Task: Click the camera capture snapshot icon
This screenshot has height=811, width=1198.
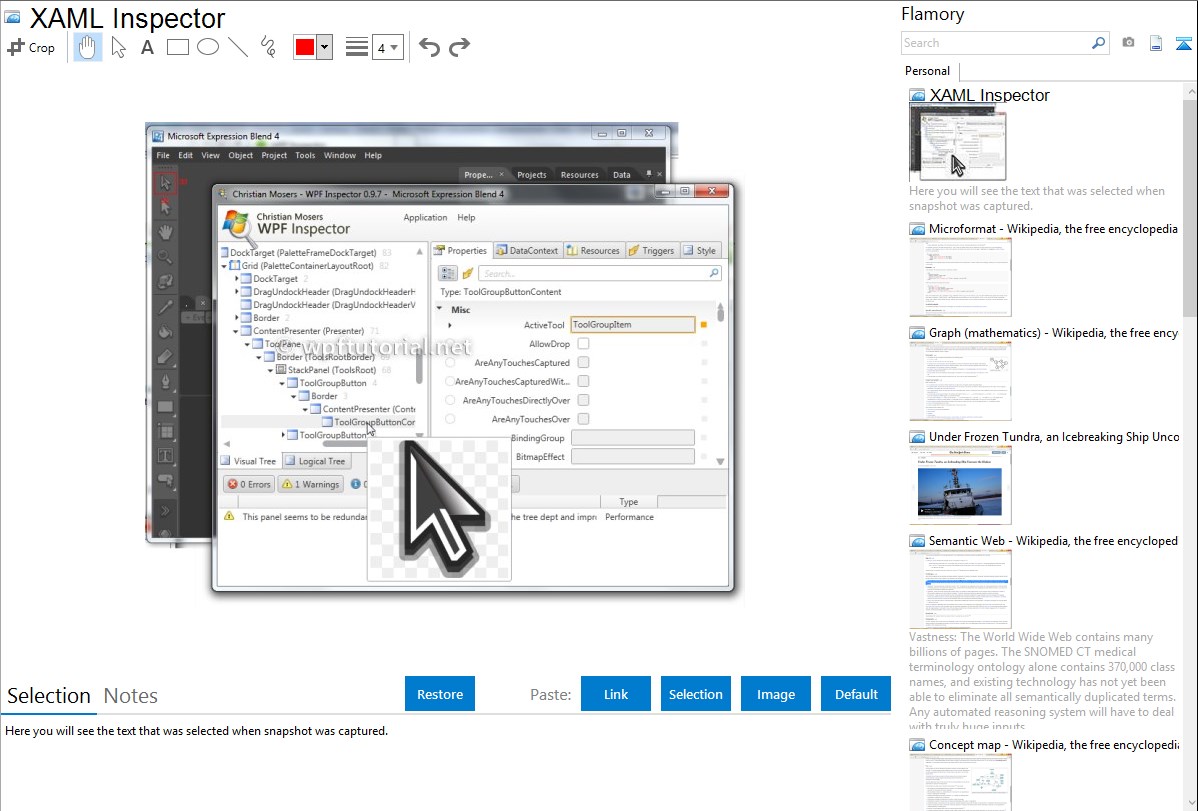Action: pyautogui.click(x=1128, y=43)
